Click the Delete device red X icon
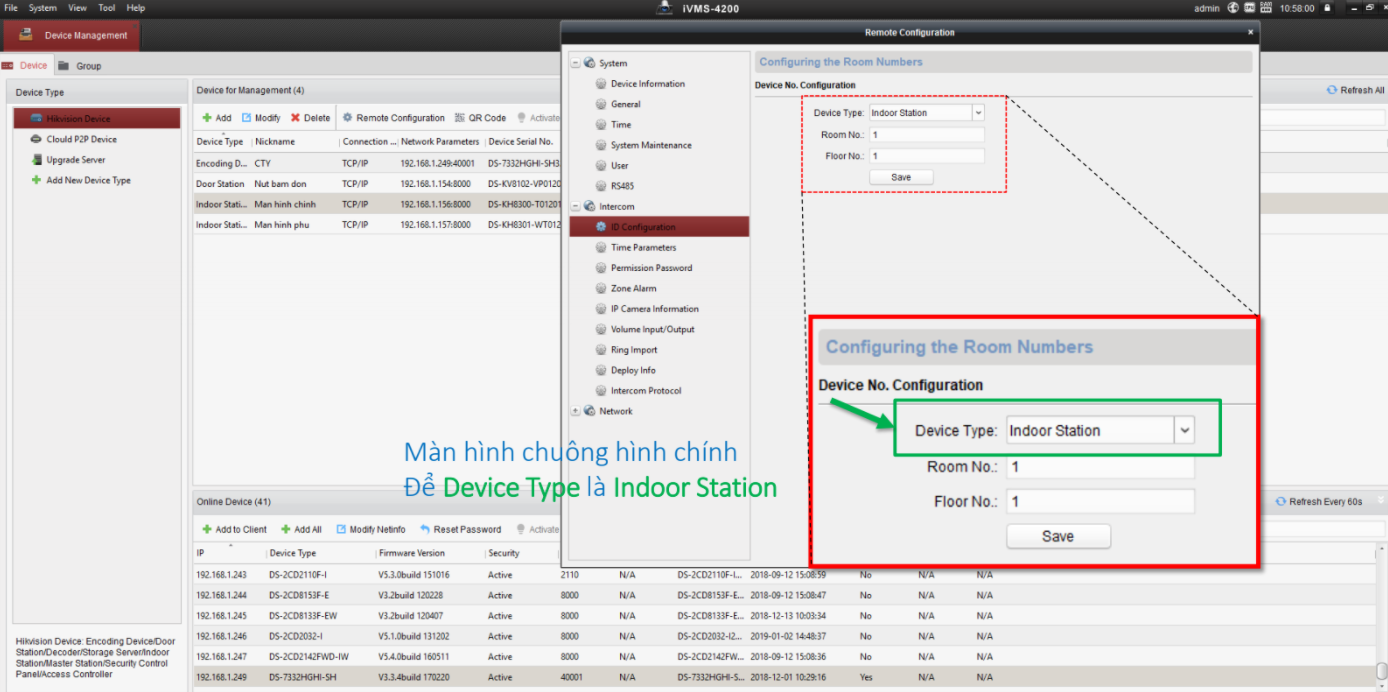The width and height of the screenshot is (1388, 692). click(296, 118)
